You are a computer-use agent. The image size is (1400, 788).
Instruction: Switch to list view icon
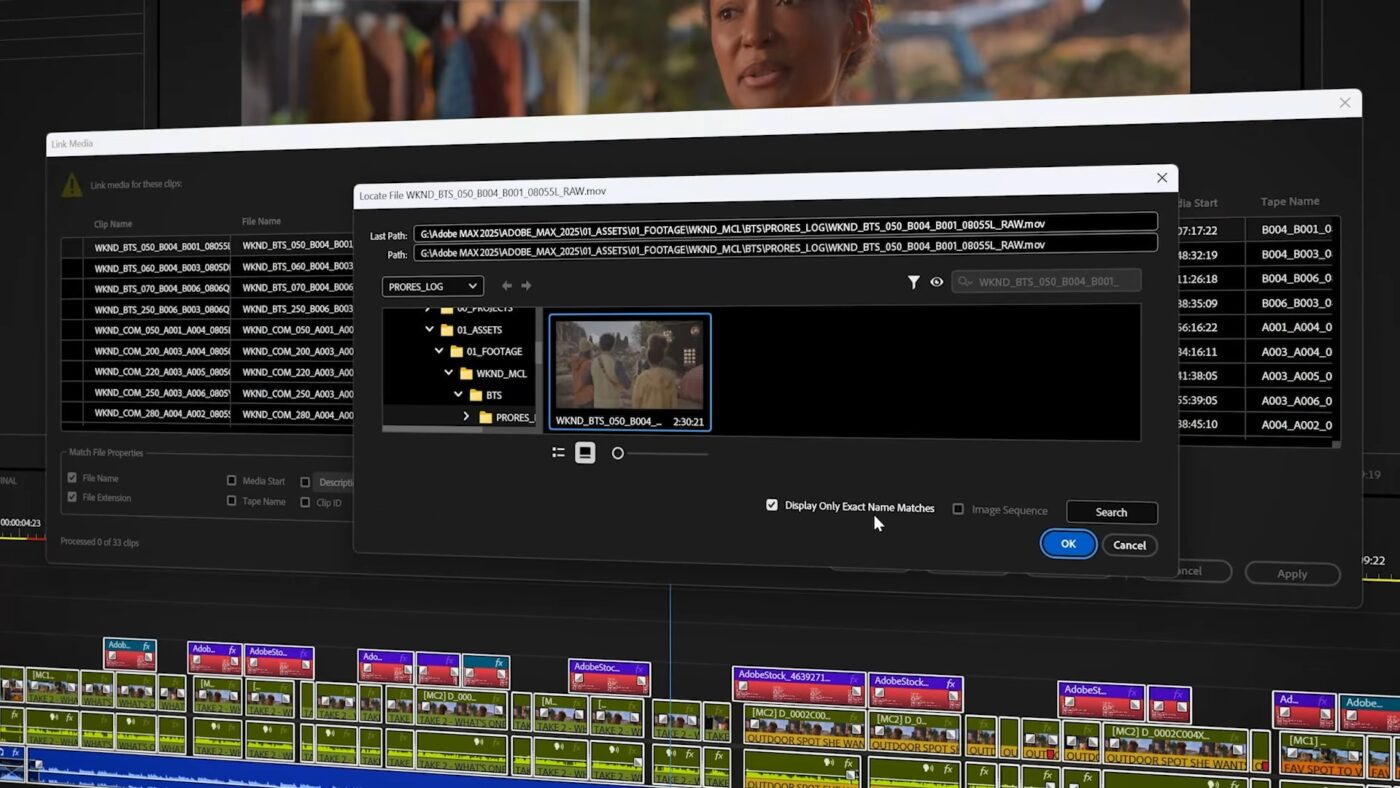click(x=558, y=453)
